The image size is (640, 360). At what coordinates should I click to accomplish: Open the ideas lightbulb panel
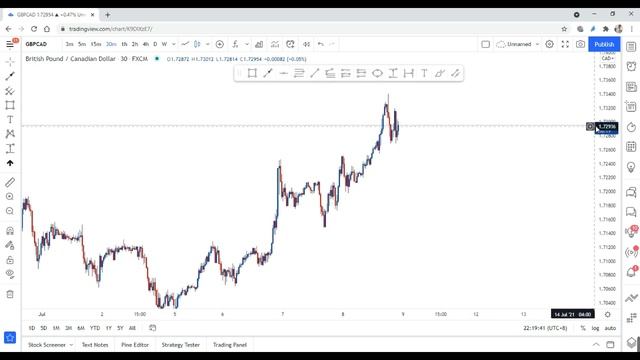coord(631,167)
